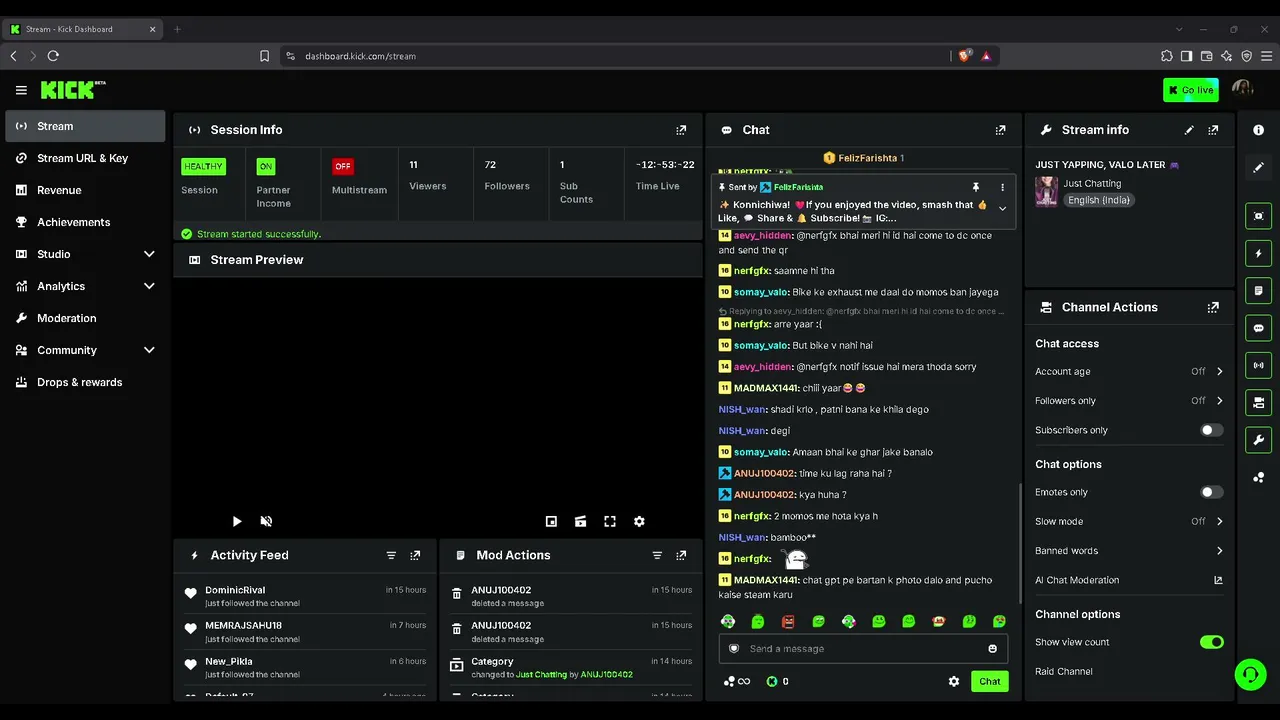
Task: Open the emoji picker in the message box
Action: tap(992, 648)
